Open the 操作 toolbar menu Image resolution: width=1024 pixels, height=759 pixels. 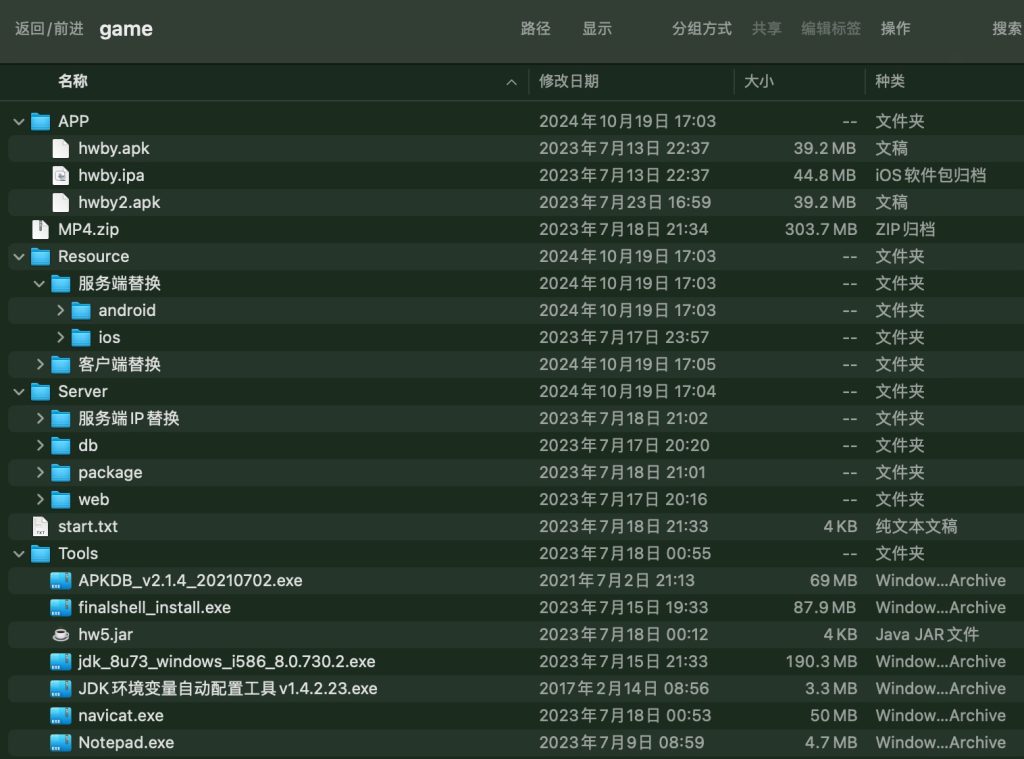point(895,28)
